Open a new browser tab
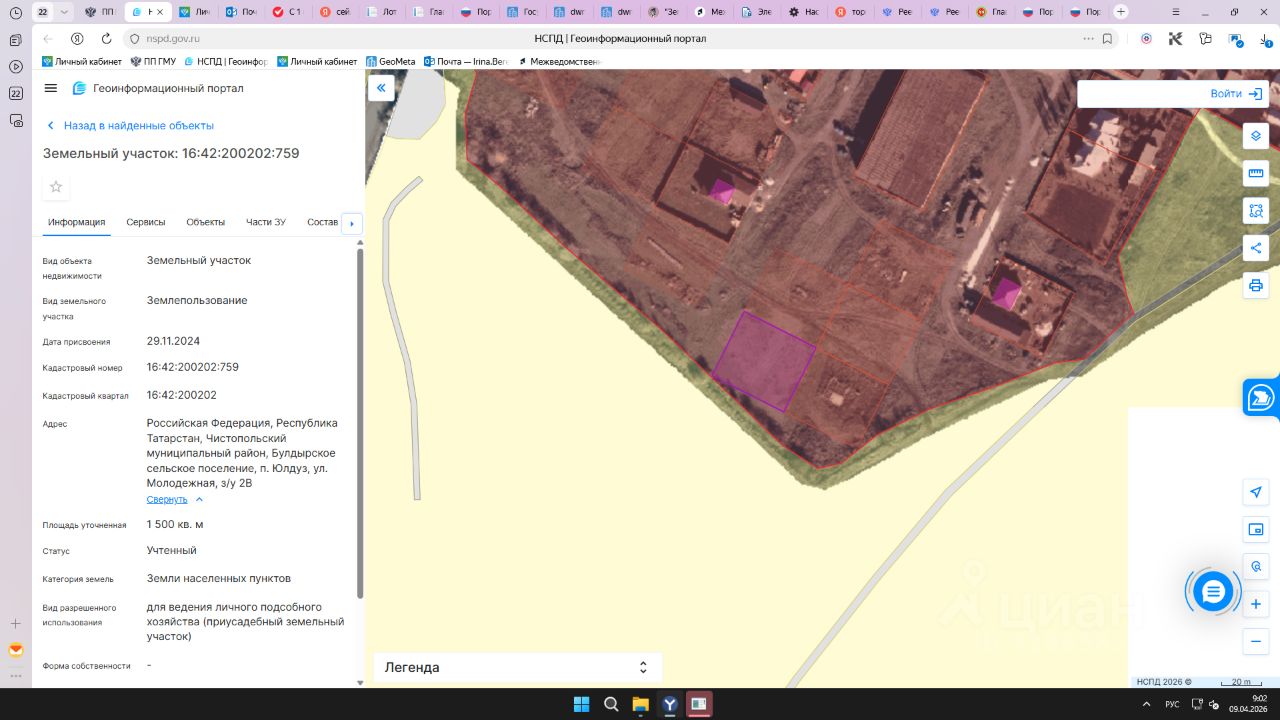This screenshot has height=720, width=1280. click(1121, 12)
